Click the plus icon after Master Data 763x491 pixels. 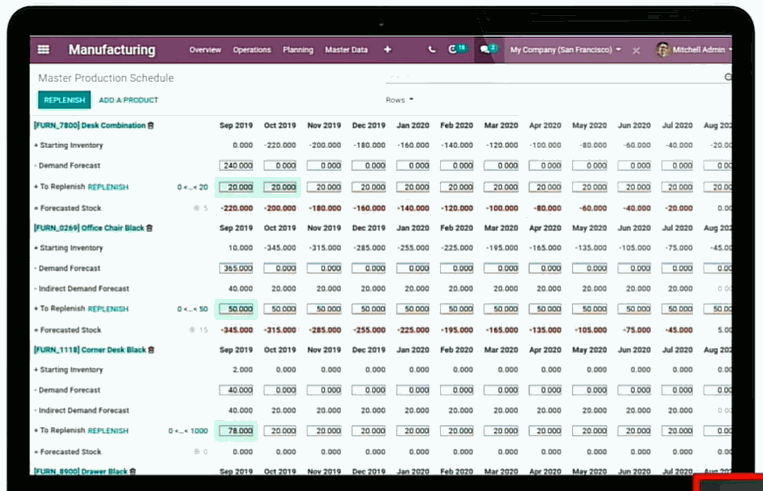point(388,50)
